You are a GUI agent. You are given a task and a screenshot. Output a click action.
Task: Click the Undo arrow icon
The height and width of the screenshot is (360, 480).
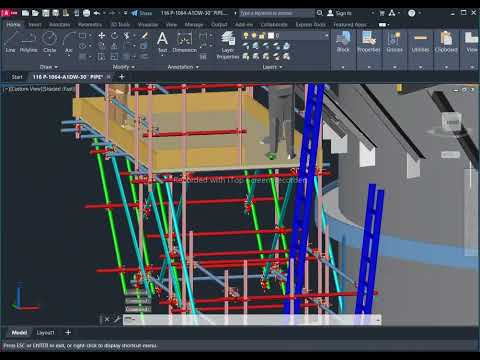click(x=97, y=13)
